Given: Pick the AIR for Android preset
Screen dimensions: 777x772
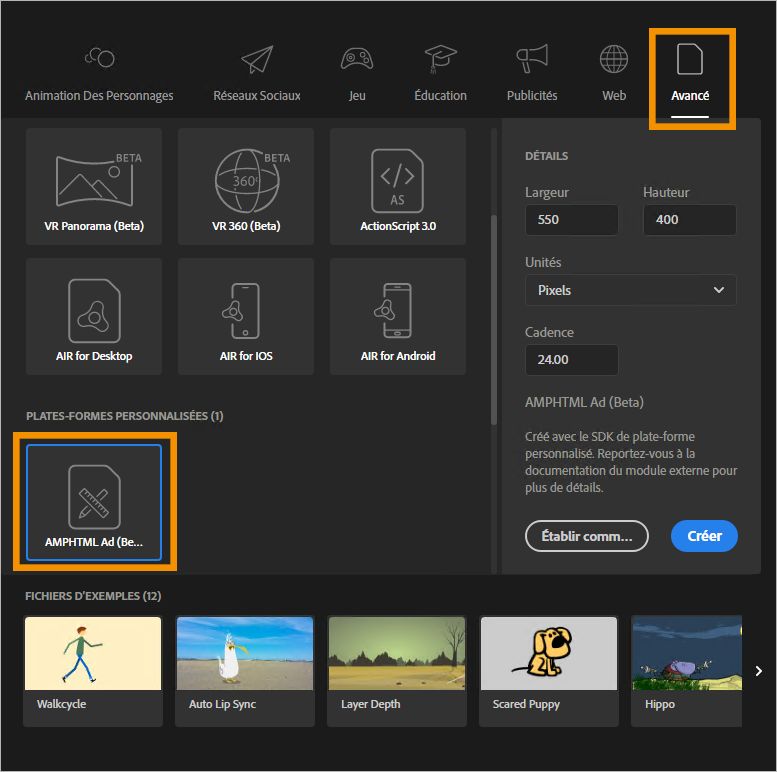Looking at the screenshot, I should point(398,316).
